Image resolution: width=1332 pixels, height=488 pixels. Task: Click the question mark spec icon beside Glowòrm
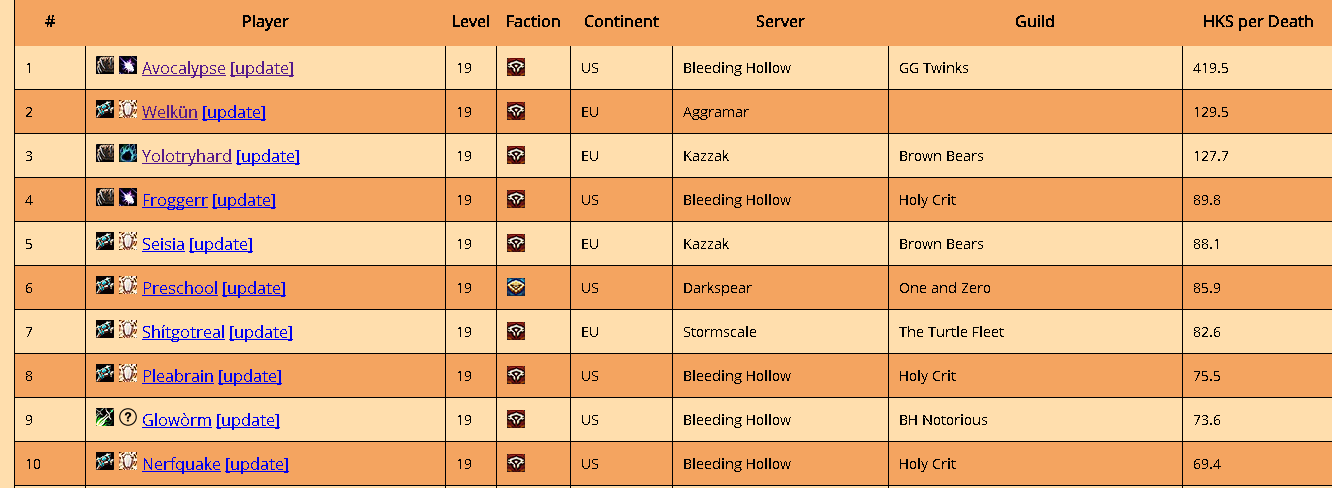pyautogui.click(x=127, y=418)
